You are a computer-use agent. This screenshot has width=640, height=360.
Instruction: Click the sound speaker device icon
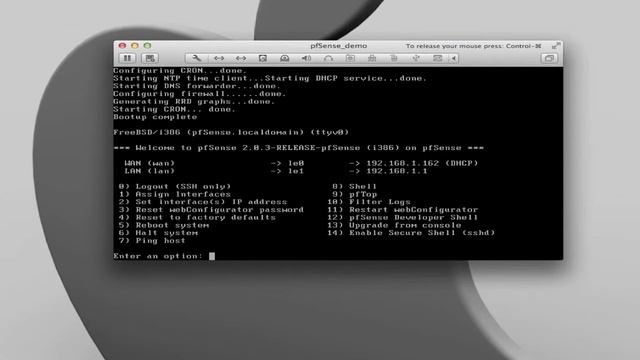pos(306,58)
